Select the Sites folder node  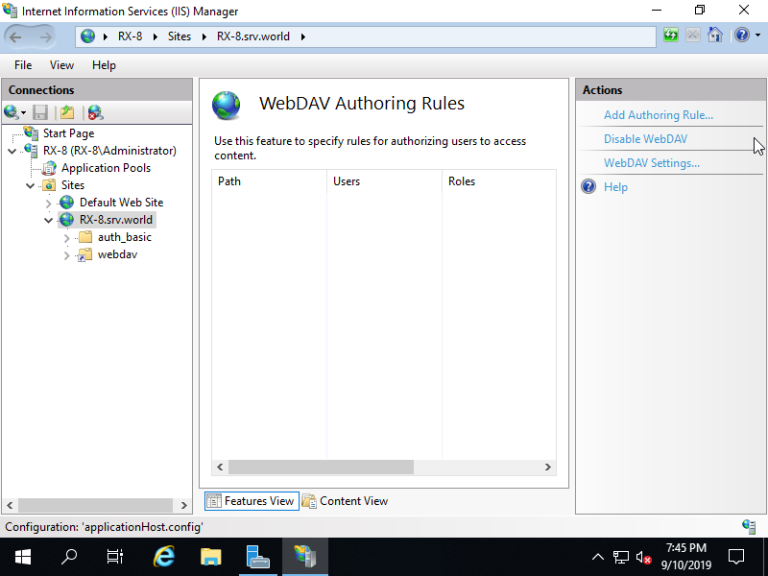[72, 185]
